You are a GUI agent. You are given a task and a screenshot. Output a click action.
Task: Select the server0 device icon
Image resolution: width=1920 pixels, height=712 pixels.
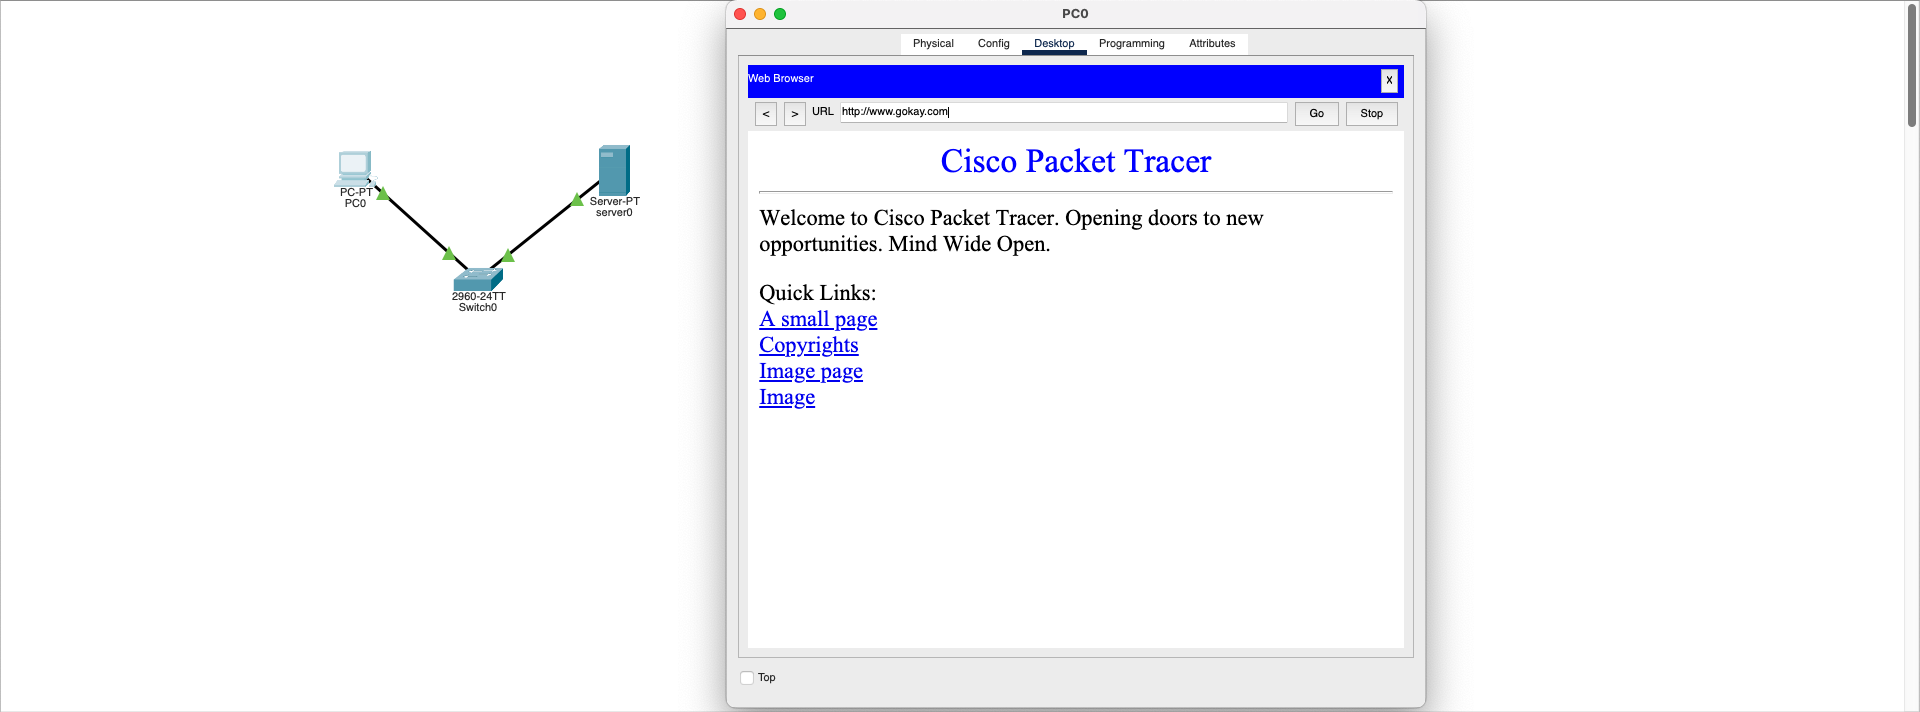point(614,170)
